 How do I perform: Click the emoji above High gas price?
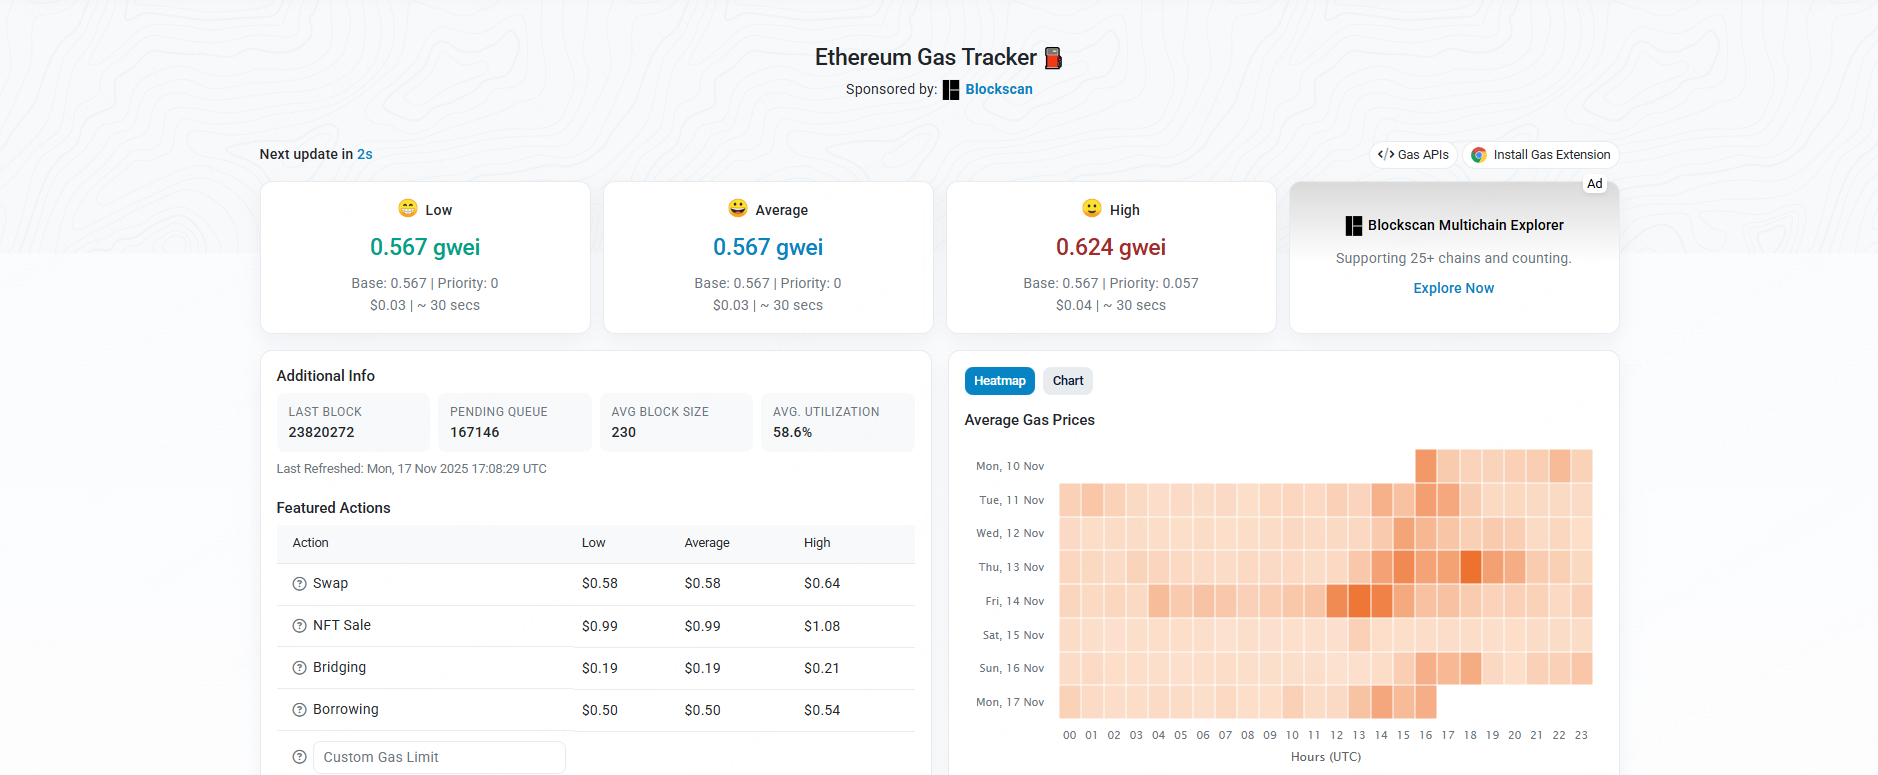click(x=1091, y=208)
